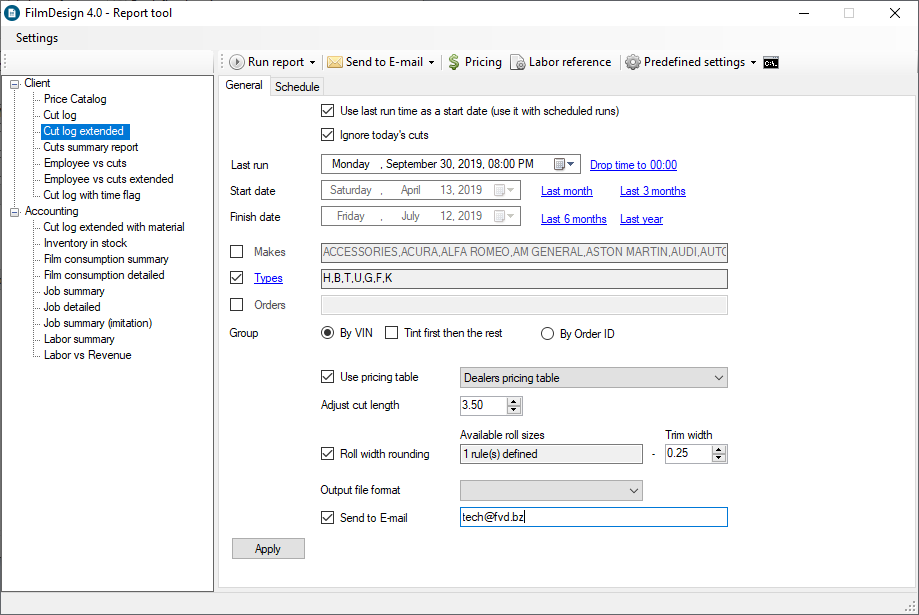This screenshot has width=919, height=615.
Task: Collapse the Client tree node
Action: point(15,84)
